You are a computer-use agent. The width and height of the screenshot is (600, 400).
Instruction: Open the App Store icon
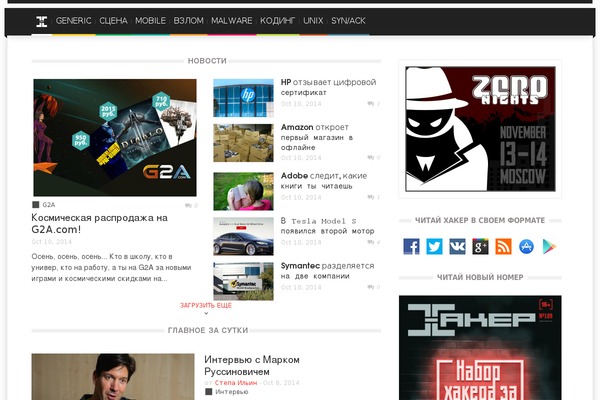click(x=526, y=247)
